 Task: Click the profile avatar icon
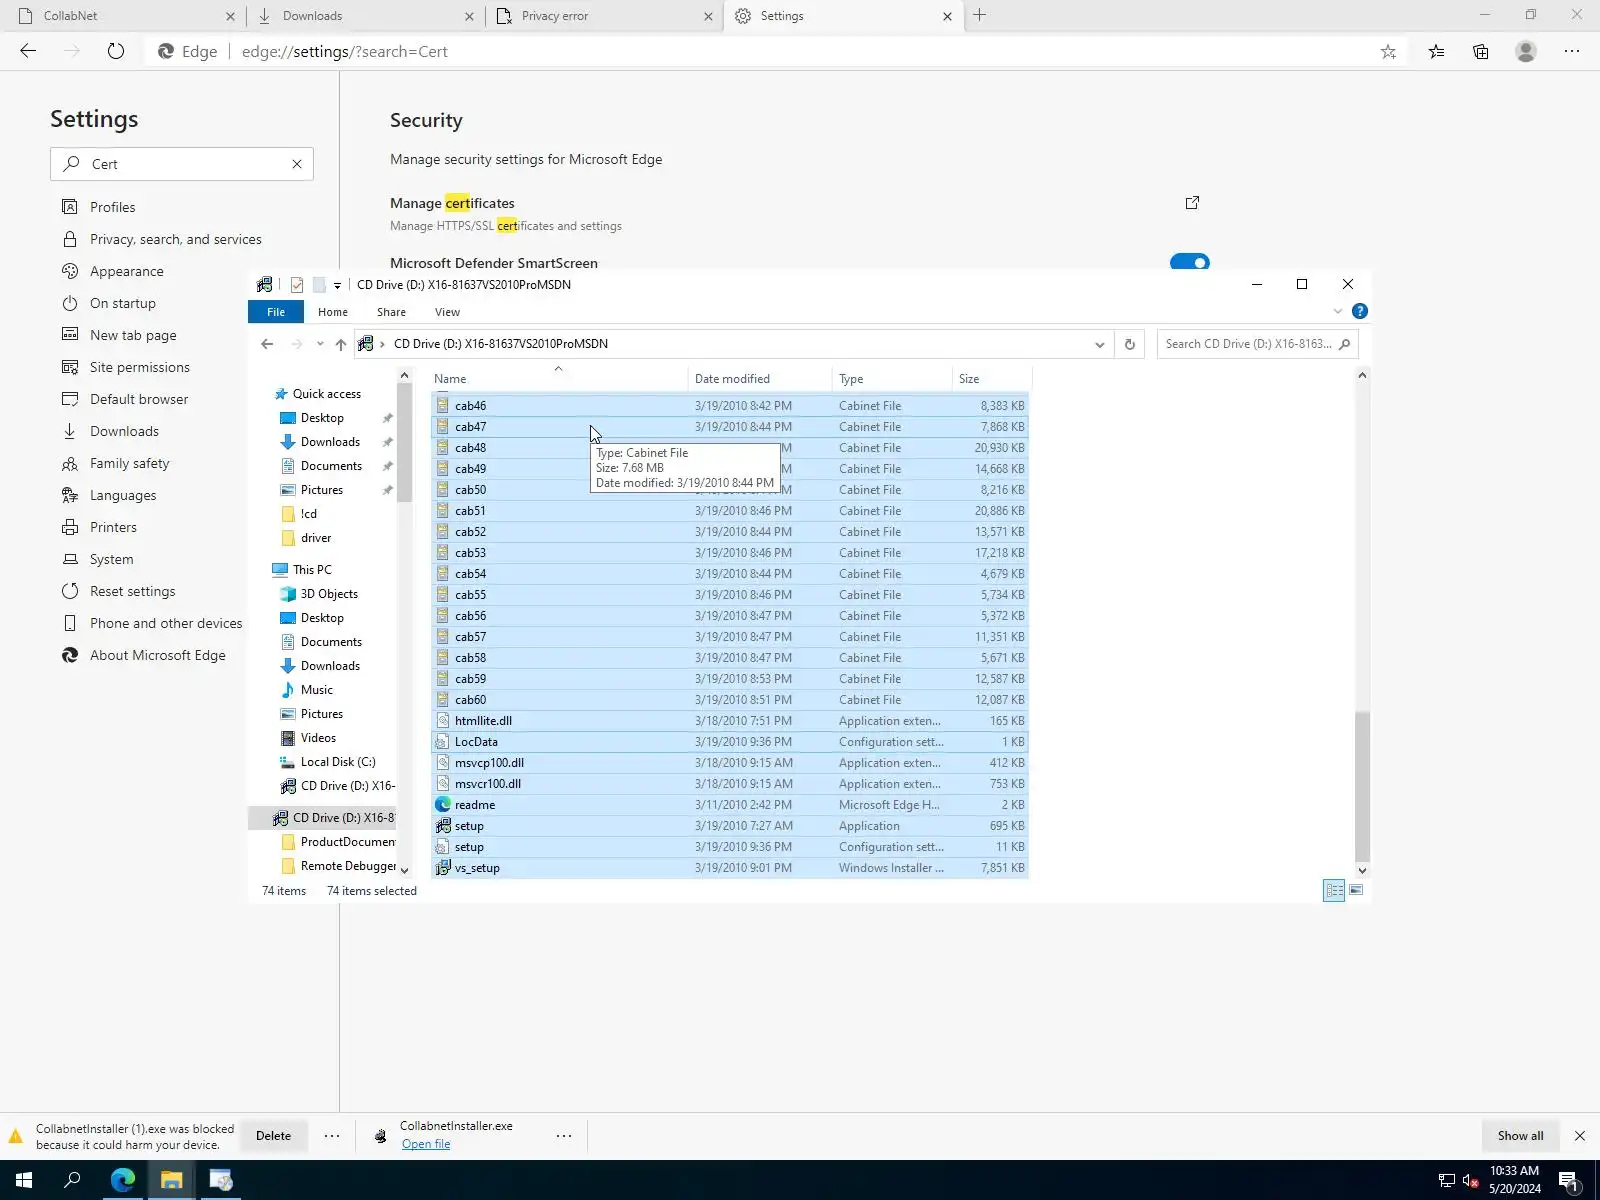click(x=1526, y=52)
